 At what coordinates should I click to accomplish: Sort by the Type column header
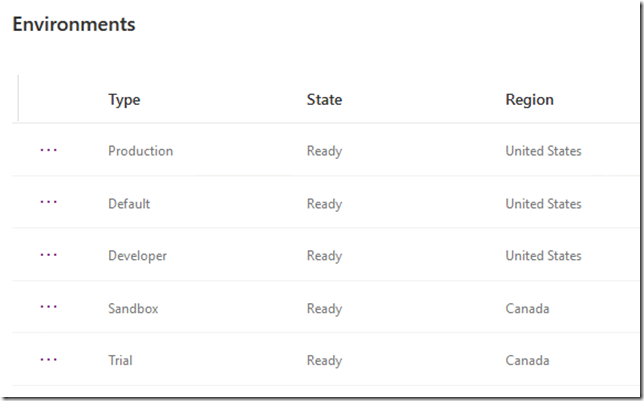coord(124,100)
